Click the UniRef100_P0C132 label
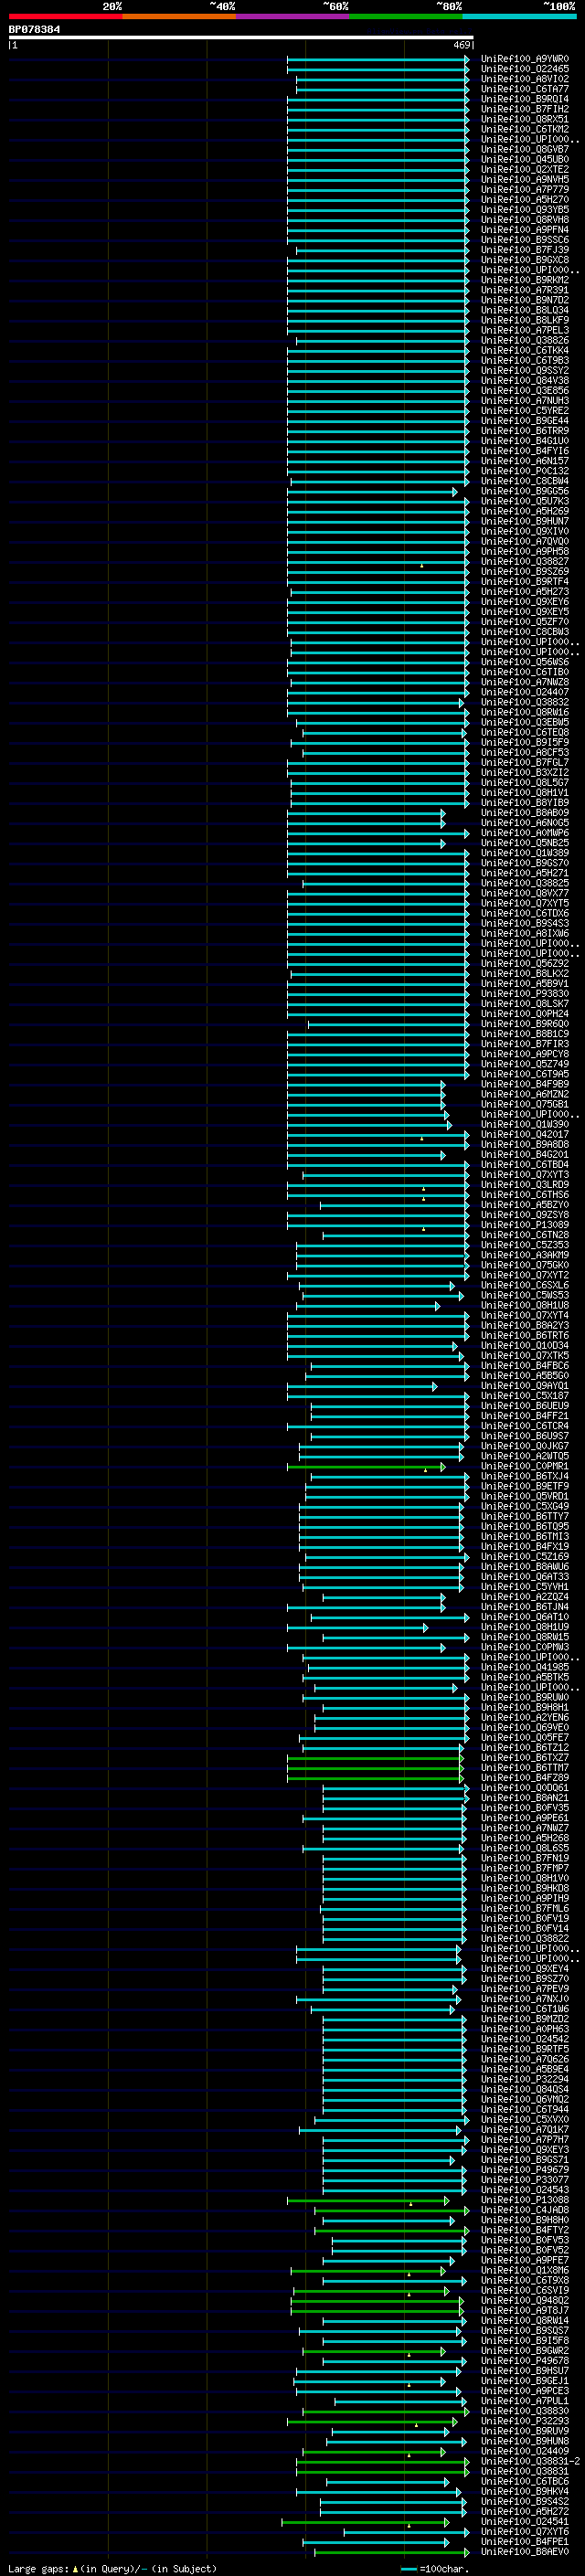This screenshot has height=2576, width=585. (x=525, y=471)
